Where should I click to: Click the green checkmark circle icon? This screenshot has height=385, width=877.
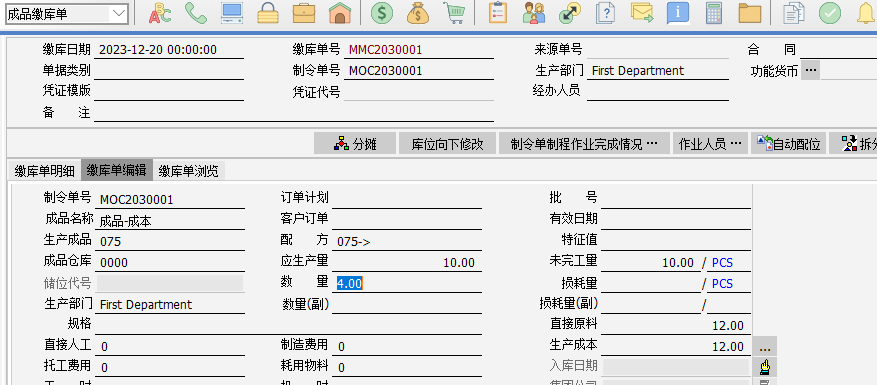click(x=830, y=13)
